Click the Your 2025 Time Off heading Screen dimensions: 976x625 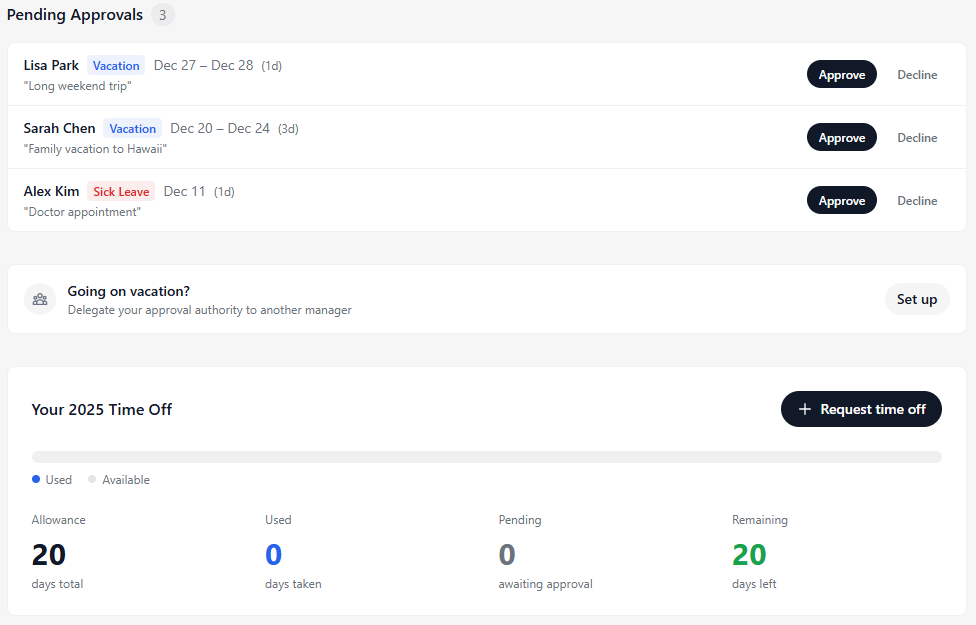pos(103,409)
